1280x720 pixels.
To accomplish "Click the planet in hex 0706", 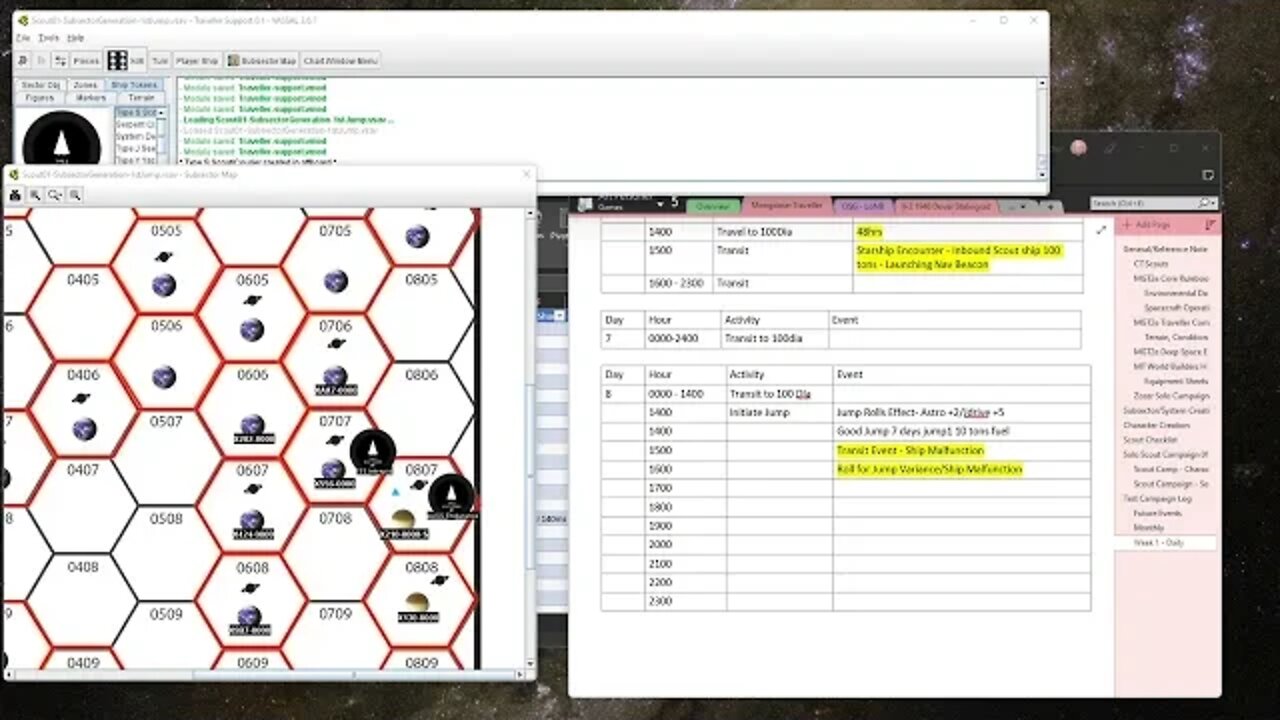I will point(335,376).
